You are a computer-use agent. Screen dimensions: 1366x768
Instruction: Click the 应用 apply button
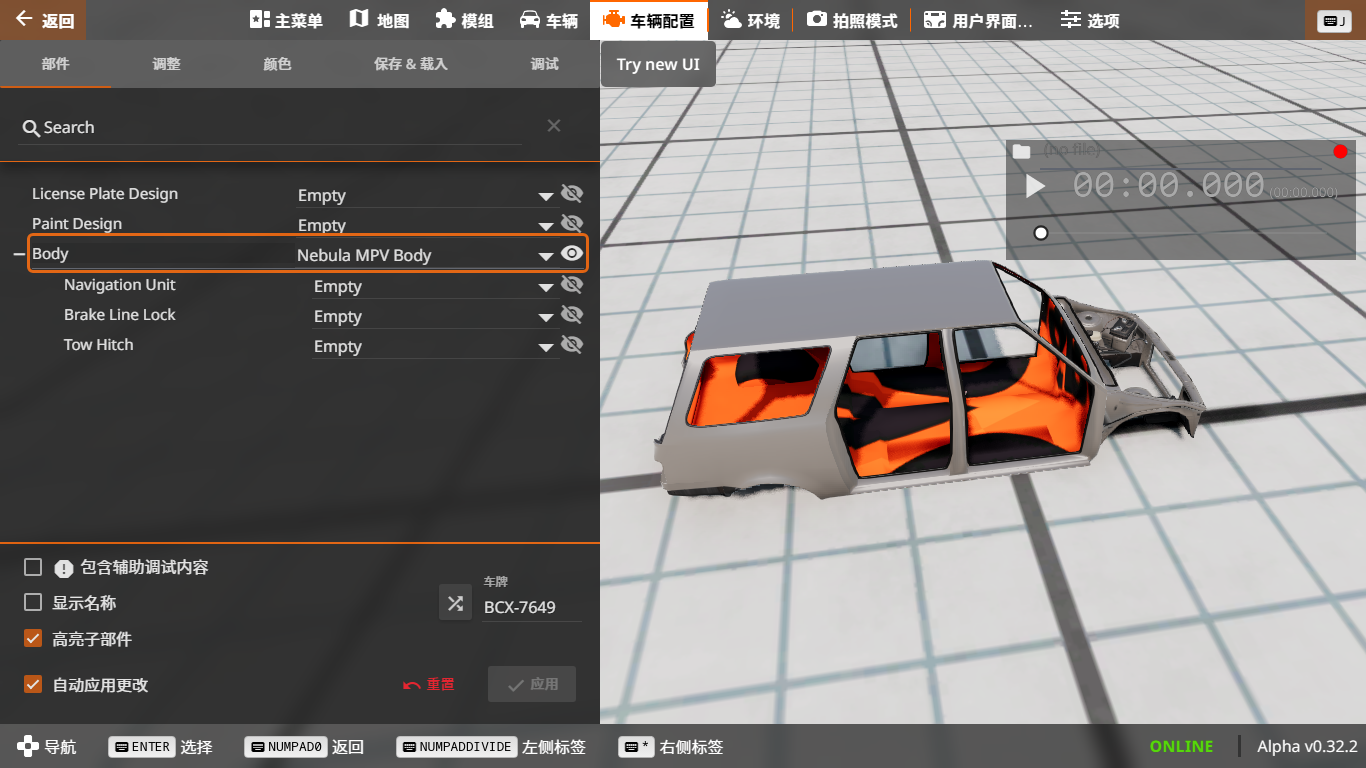pyautogui.click(x=532, y=685)
